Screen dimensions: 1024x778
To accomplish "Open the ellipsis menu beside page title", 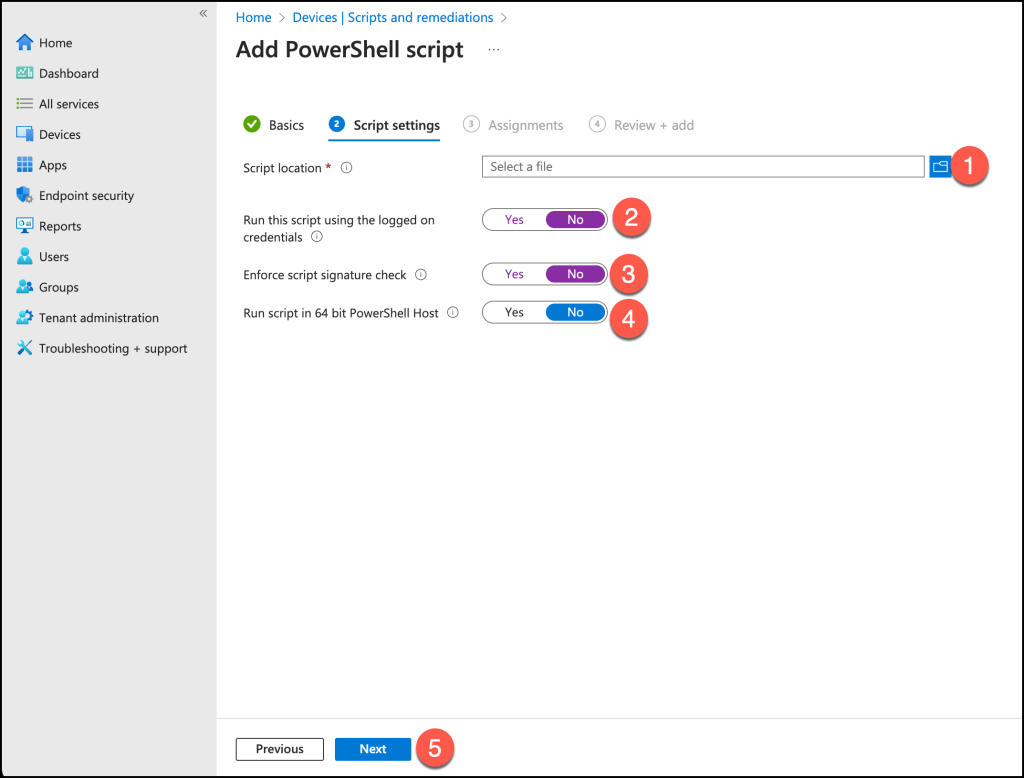I will [x=493, y=50].
